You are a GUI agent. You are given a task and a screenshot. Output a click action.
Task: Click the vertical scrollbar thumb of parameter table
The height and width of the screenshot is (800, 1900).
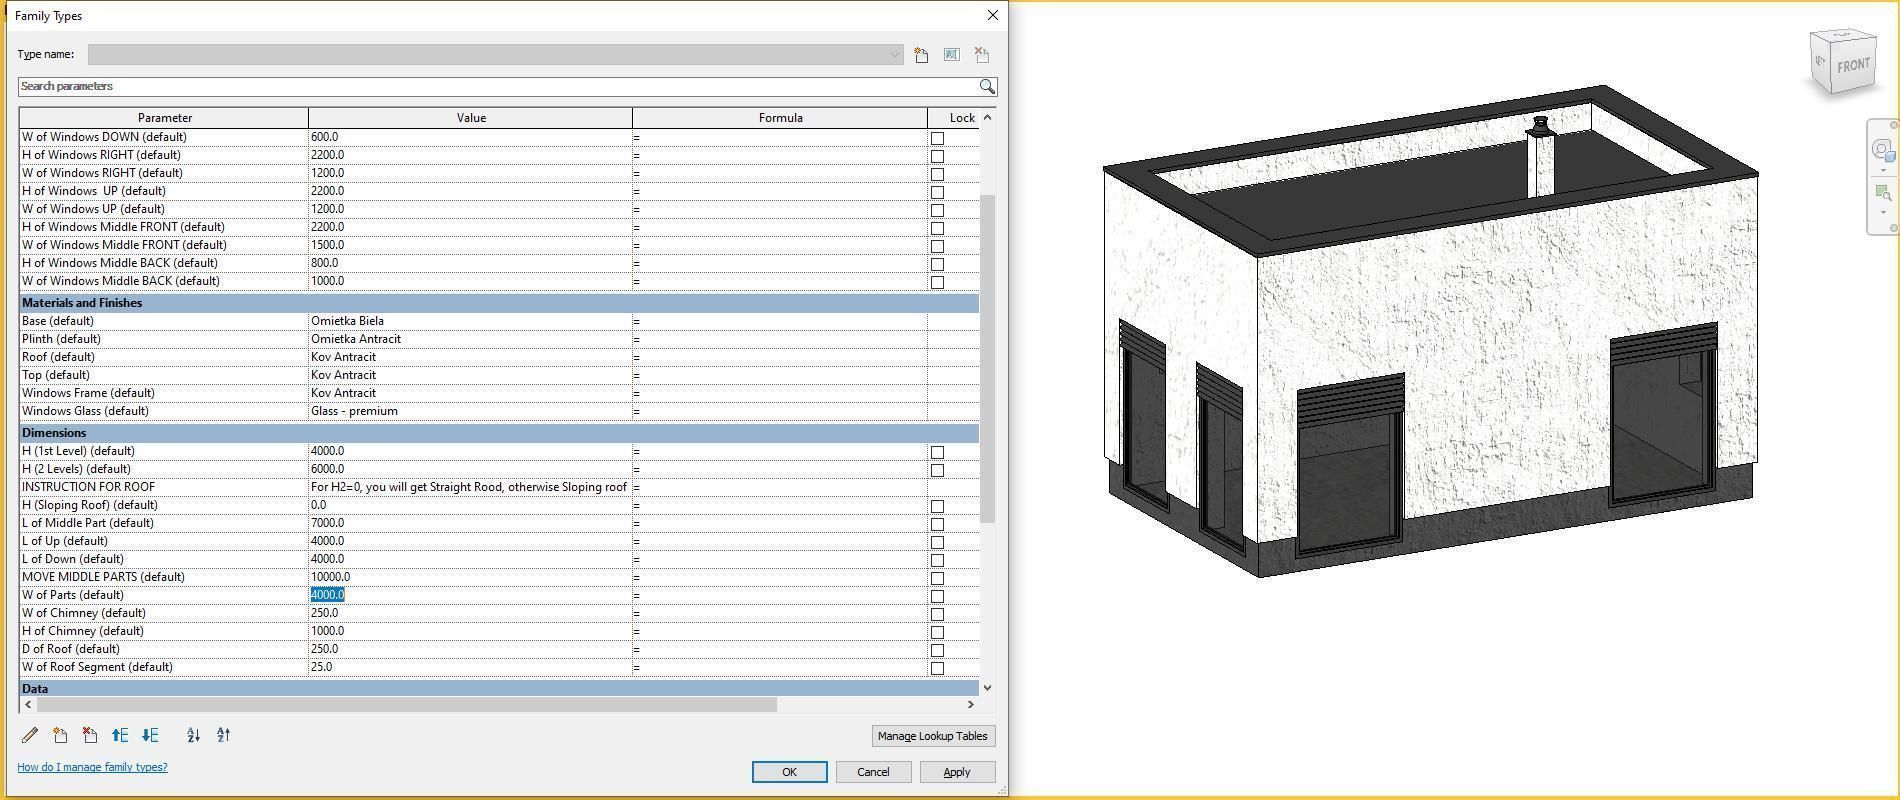pos(987,358)
